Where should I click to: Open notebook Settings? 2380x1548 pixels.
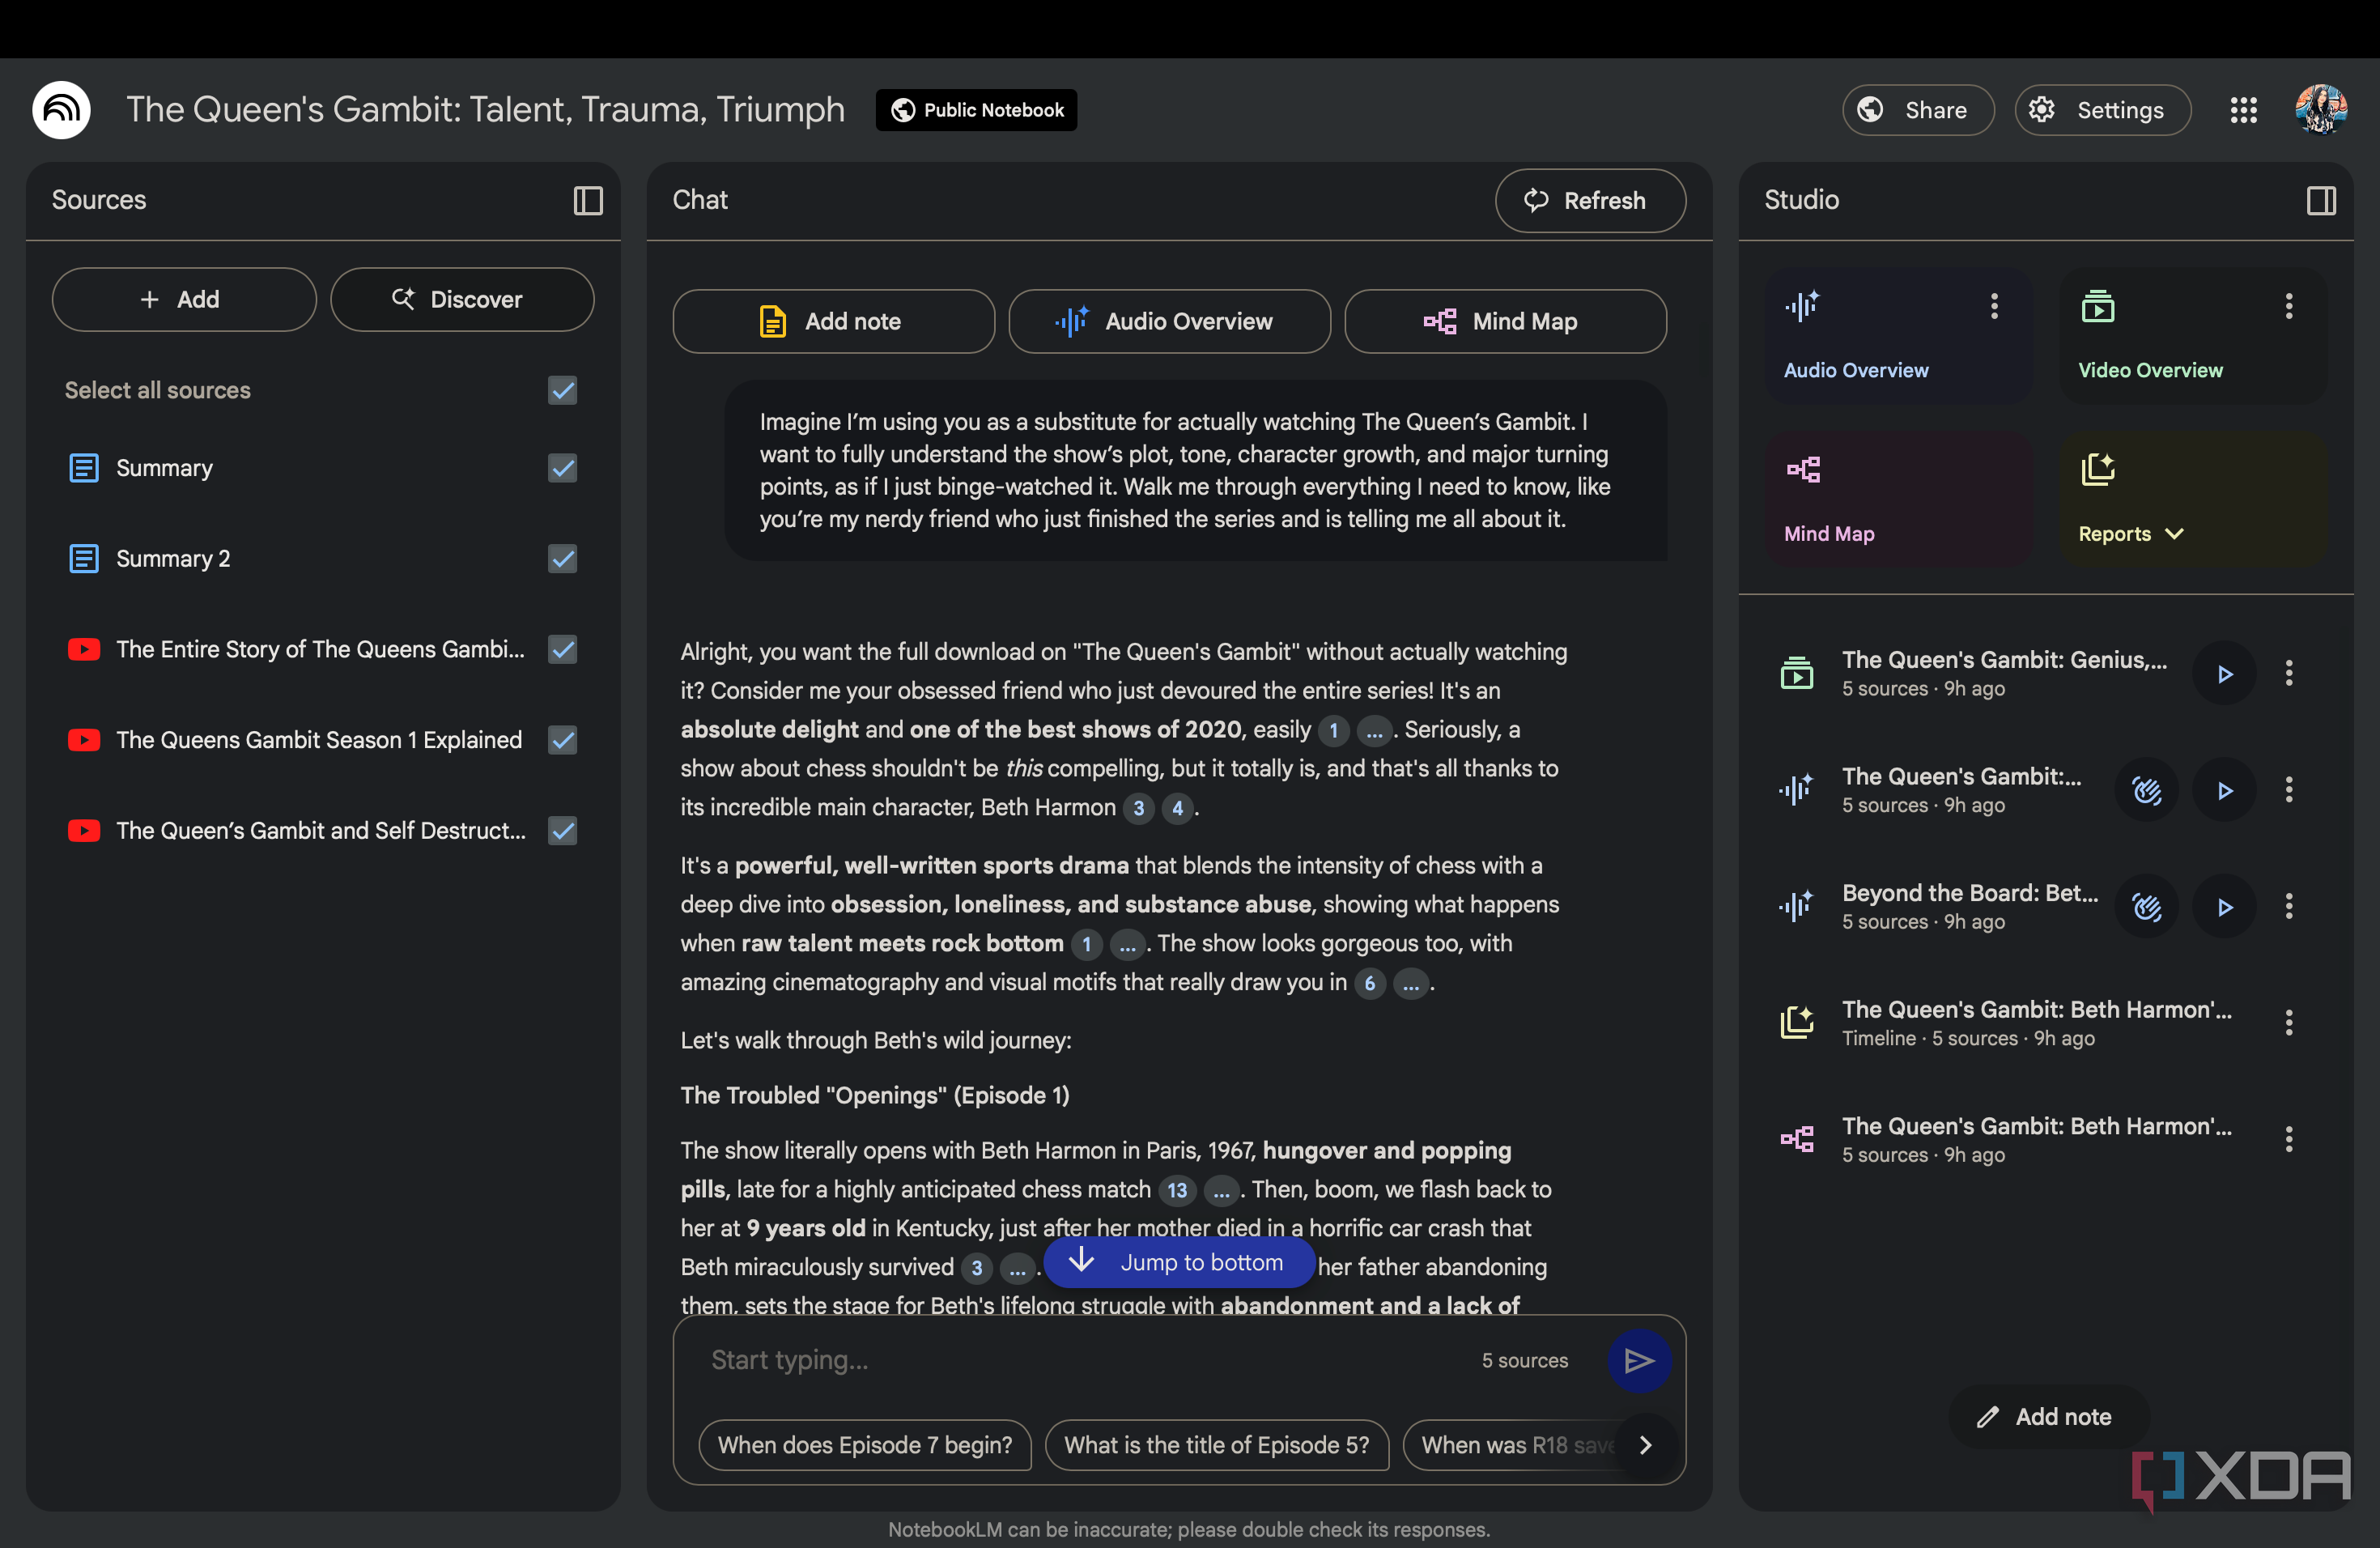[2102, 110]
